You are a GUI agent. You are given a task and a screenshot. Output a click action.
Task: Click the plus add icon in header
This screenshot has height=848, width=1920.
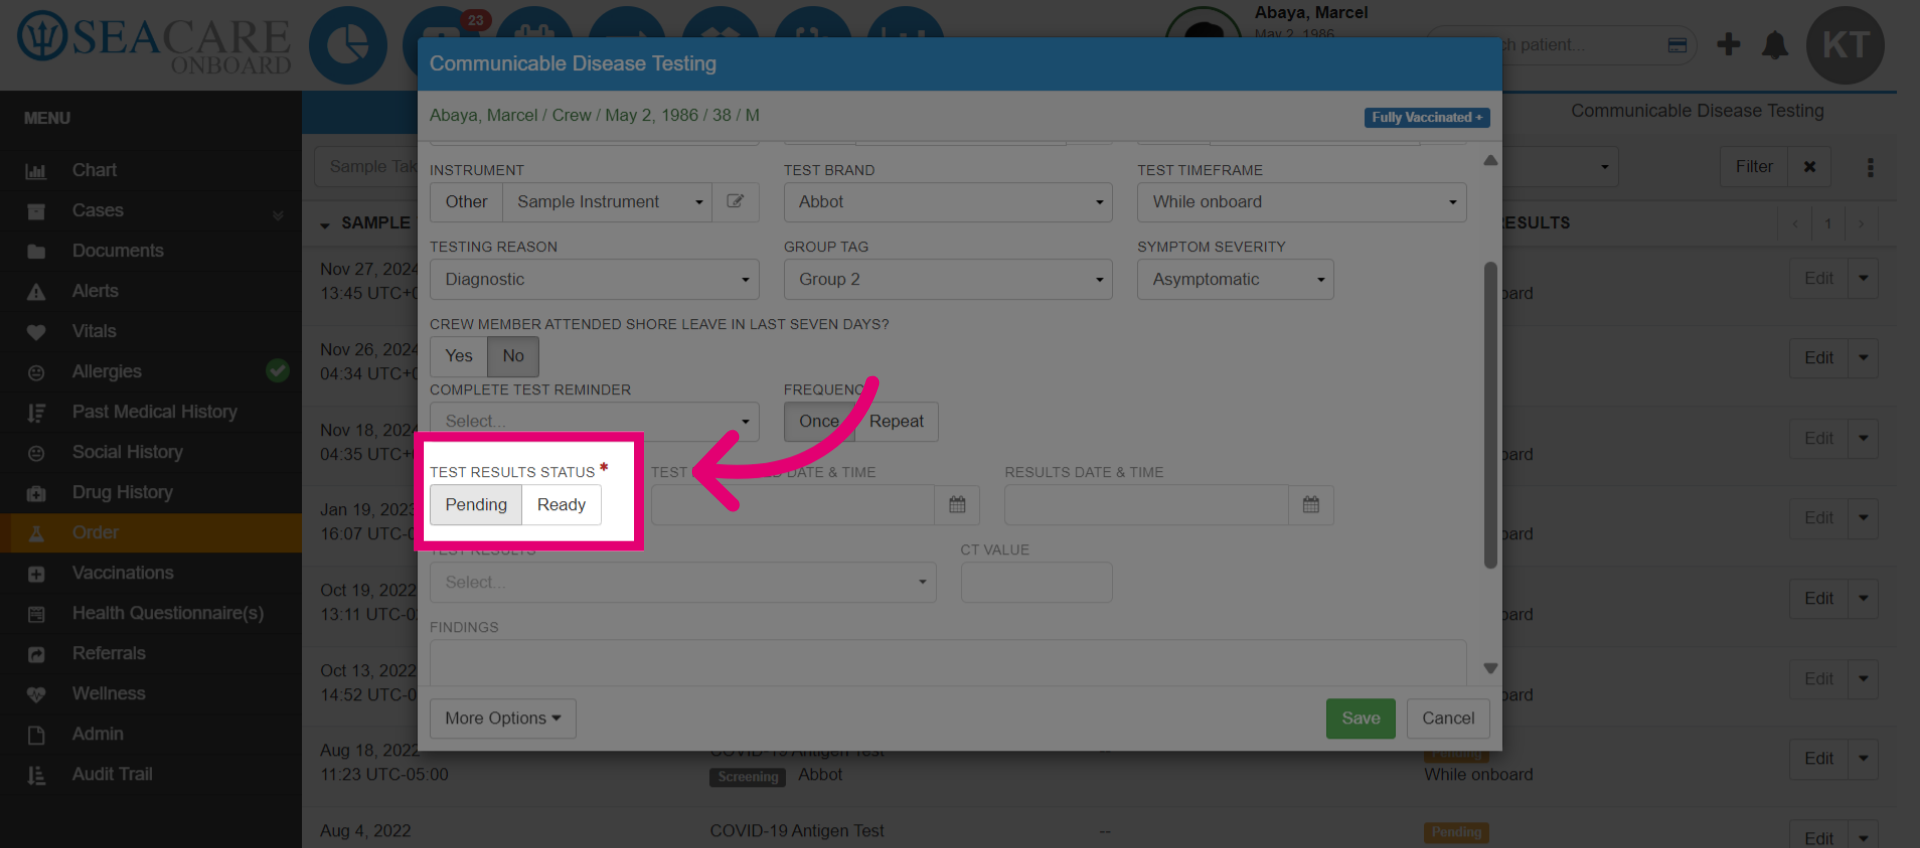click(1728, 44)
